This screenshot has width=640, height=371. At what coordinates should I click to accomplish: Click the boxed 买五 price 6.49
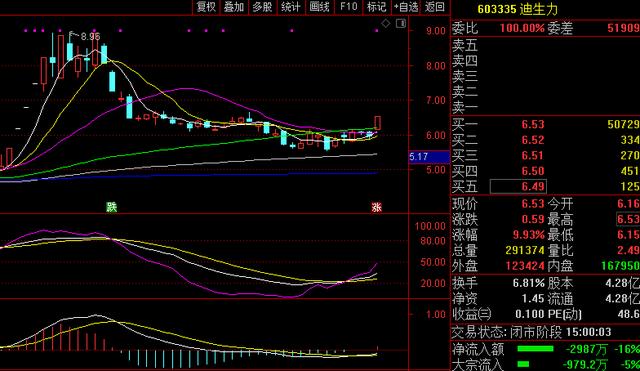tap(518, 187)
